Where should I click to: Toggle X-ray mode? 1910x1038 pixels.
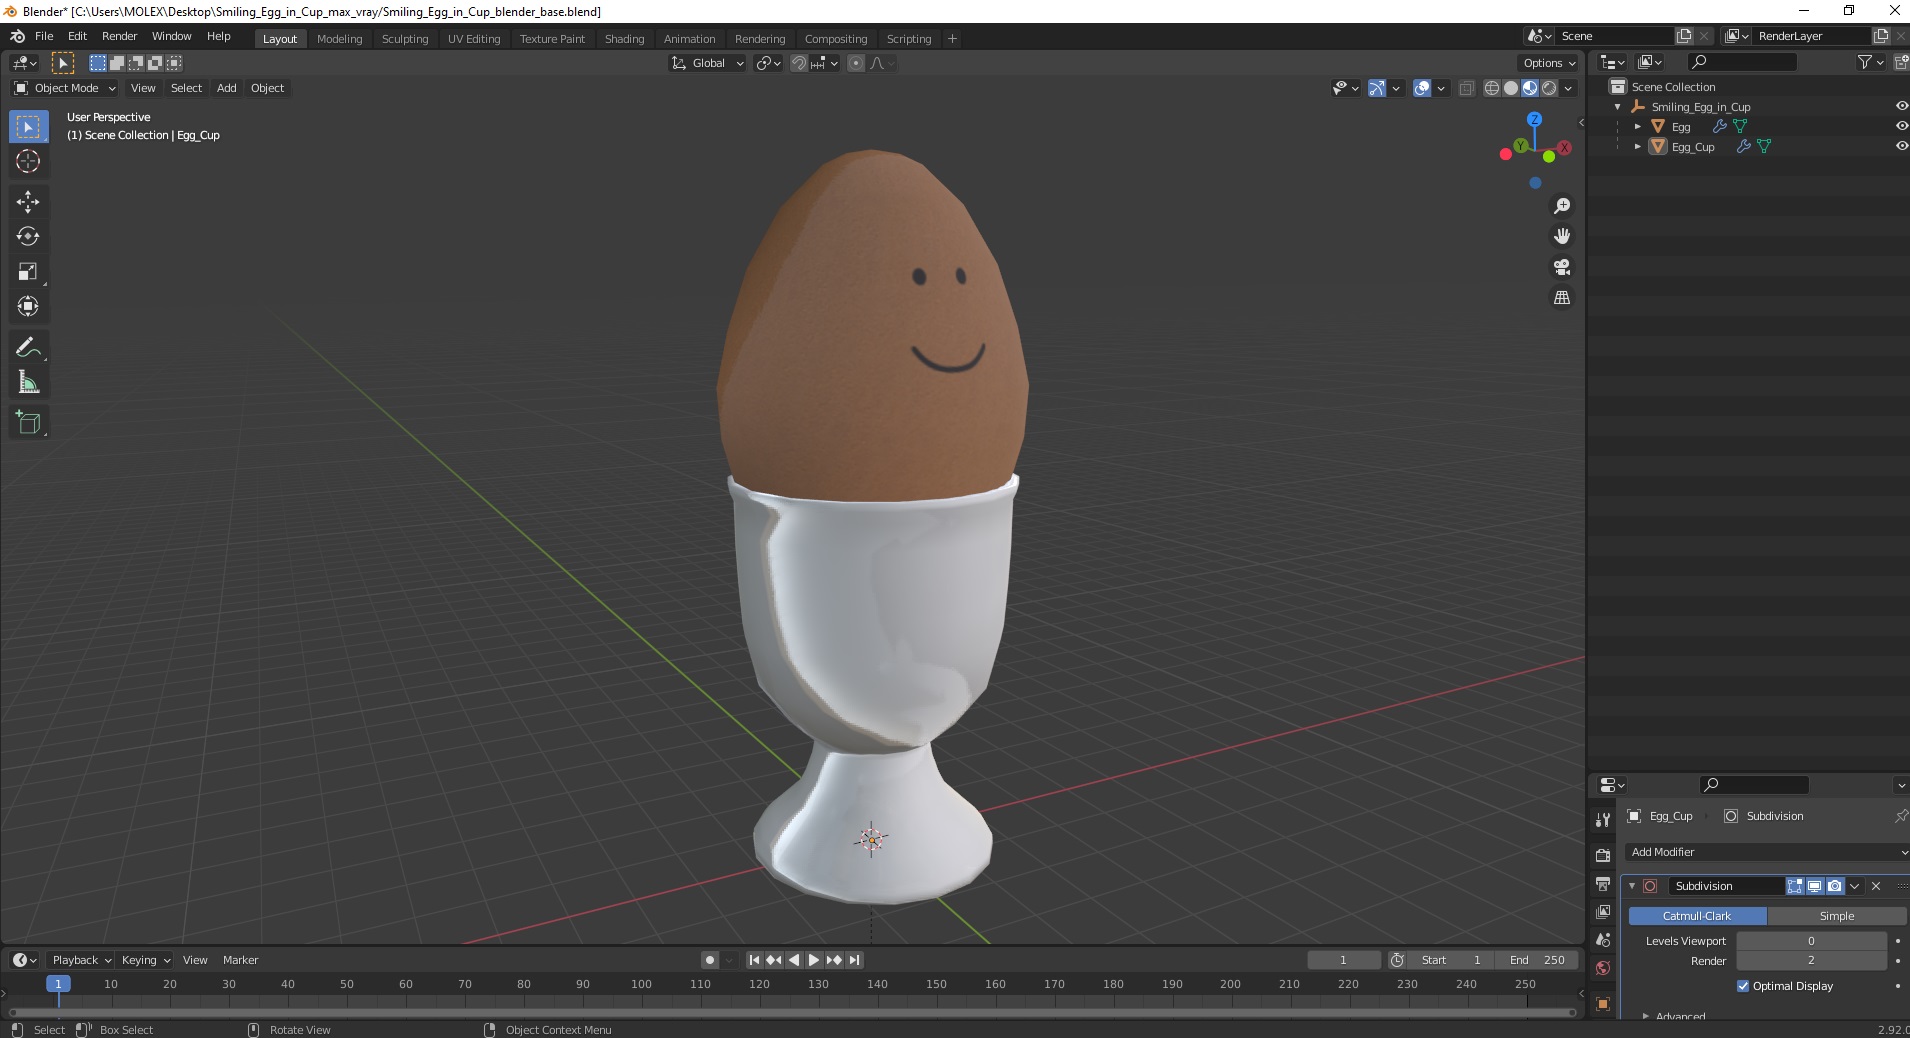point(1467,88)
